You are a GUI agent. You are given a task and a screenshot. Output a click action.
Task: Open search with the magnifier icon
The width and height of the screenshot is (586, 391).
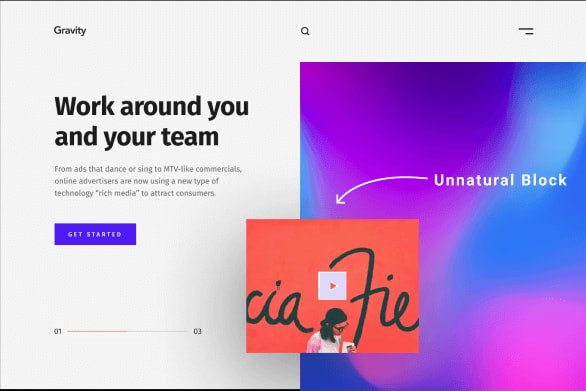[305, 31]
